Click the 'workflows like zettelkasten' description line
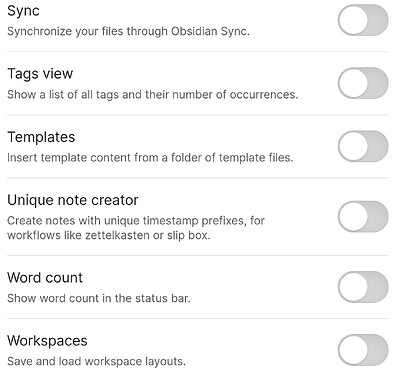Screen dimensions: 401x375 (x=109, y=235)
